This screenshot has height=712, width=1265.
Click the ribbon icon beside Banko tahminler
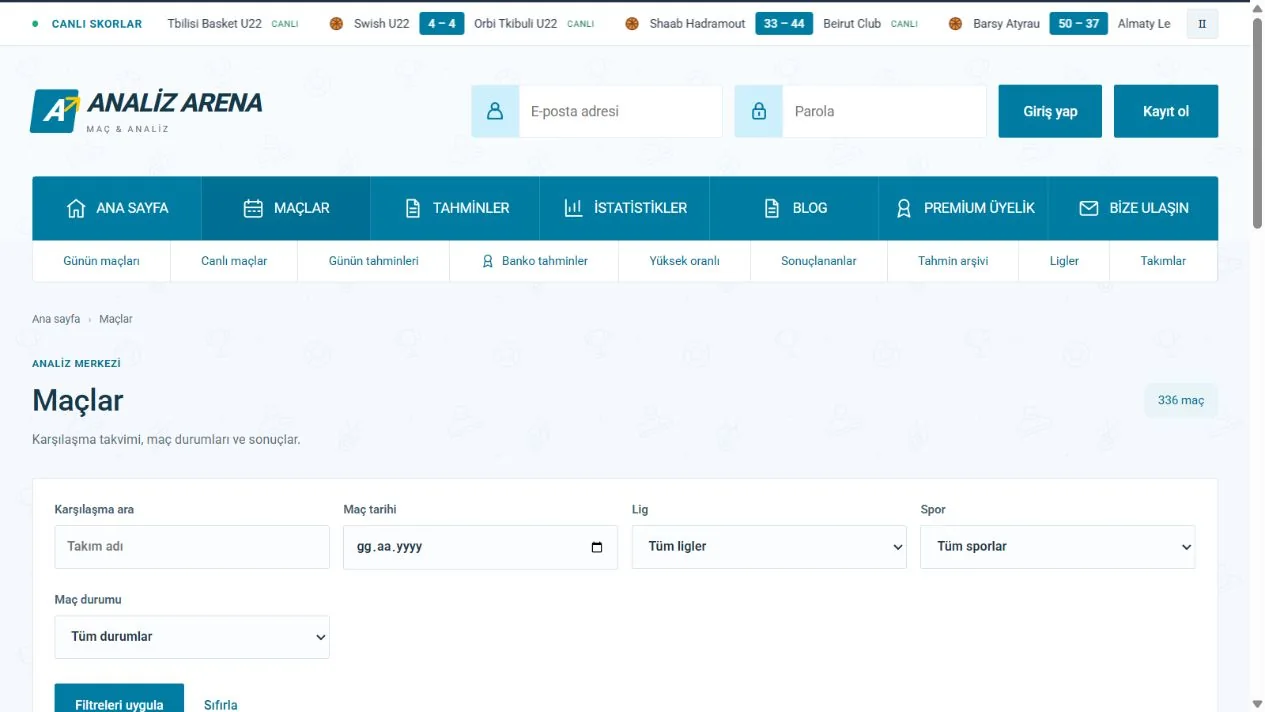tap(488, 261)
